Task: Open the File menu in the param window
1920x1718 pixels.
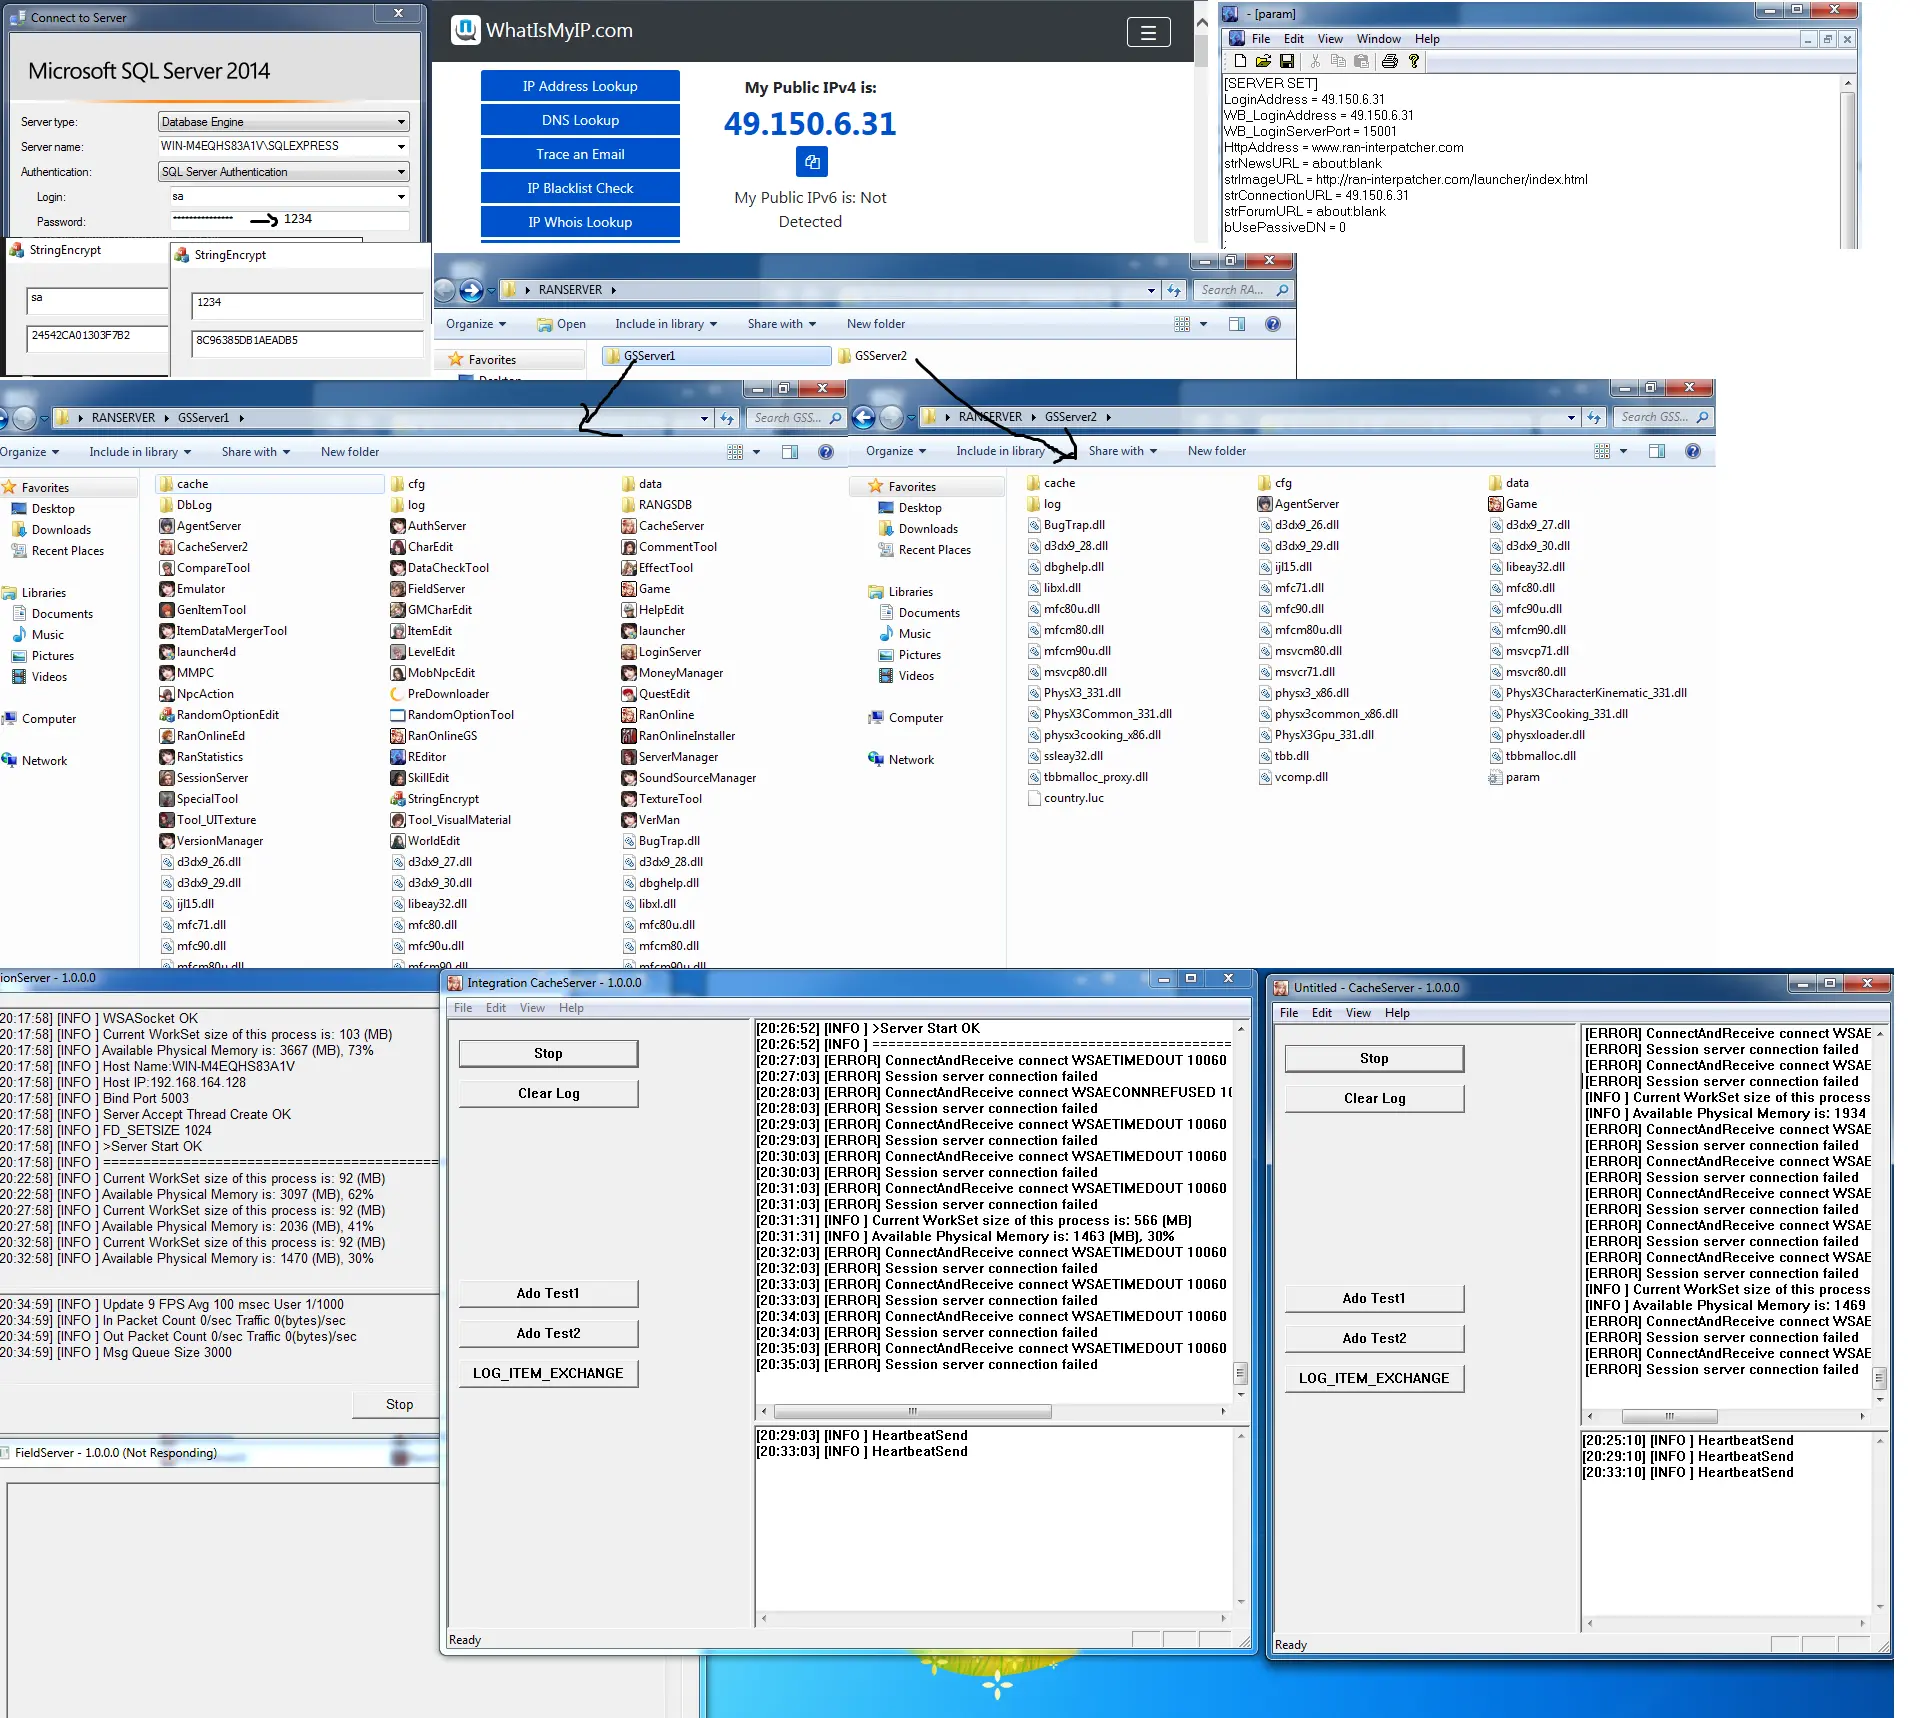Action: click(1261, 39)
